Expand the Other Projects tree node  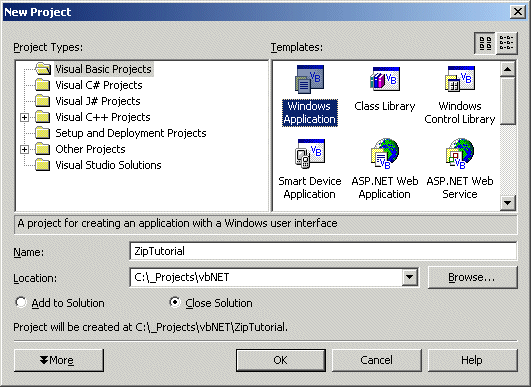24,149
